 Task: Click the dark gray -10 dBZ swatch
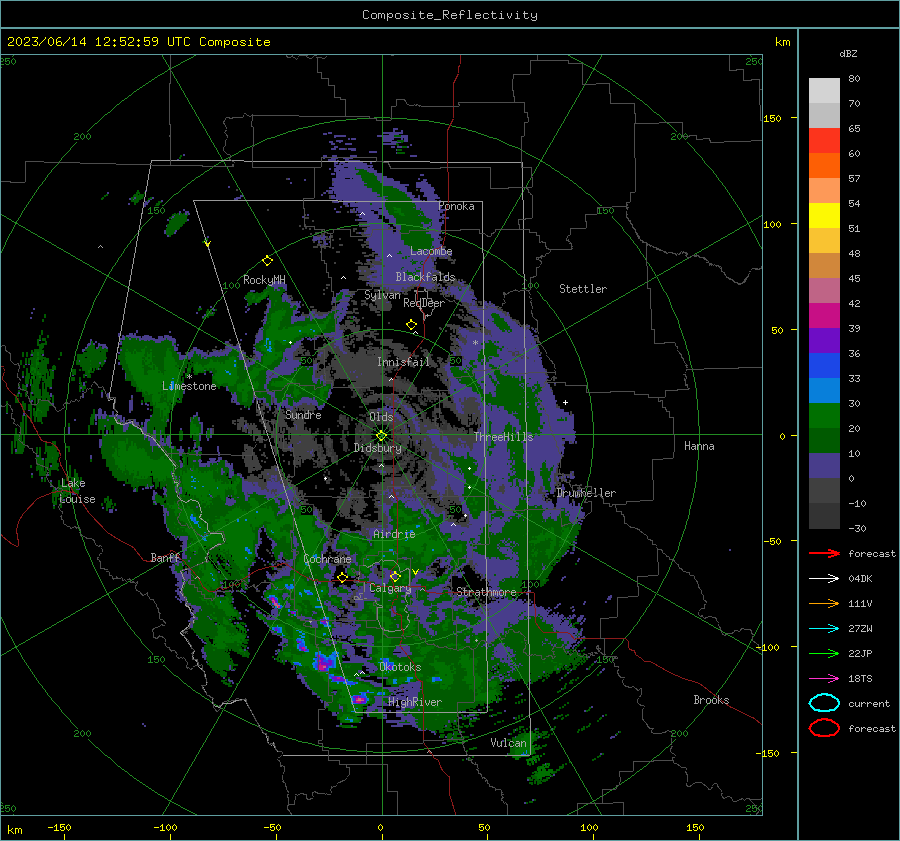(824, 515)
